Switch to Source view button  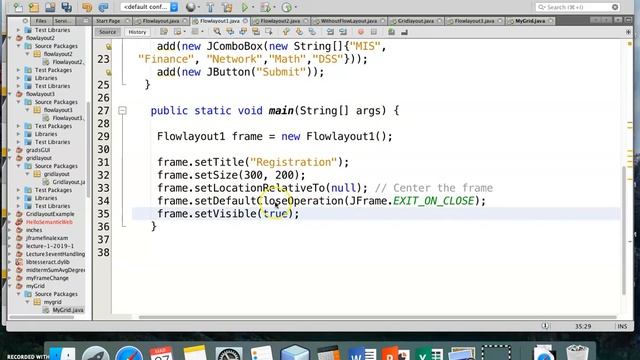[107, 32]
